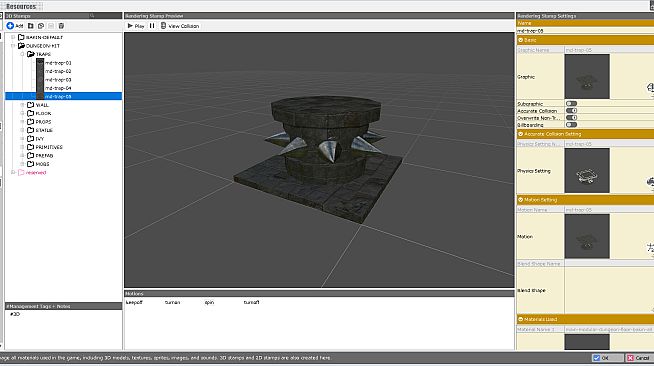Click the IVY folder in the tree
Viewport: 654px width, 366px height.
[x=36, y=138]
